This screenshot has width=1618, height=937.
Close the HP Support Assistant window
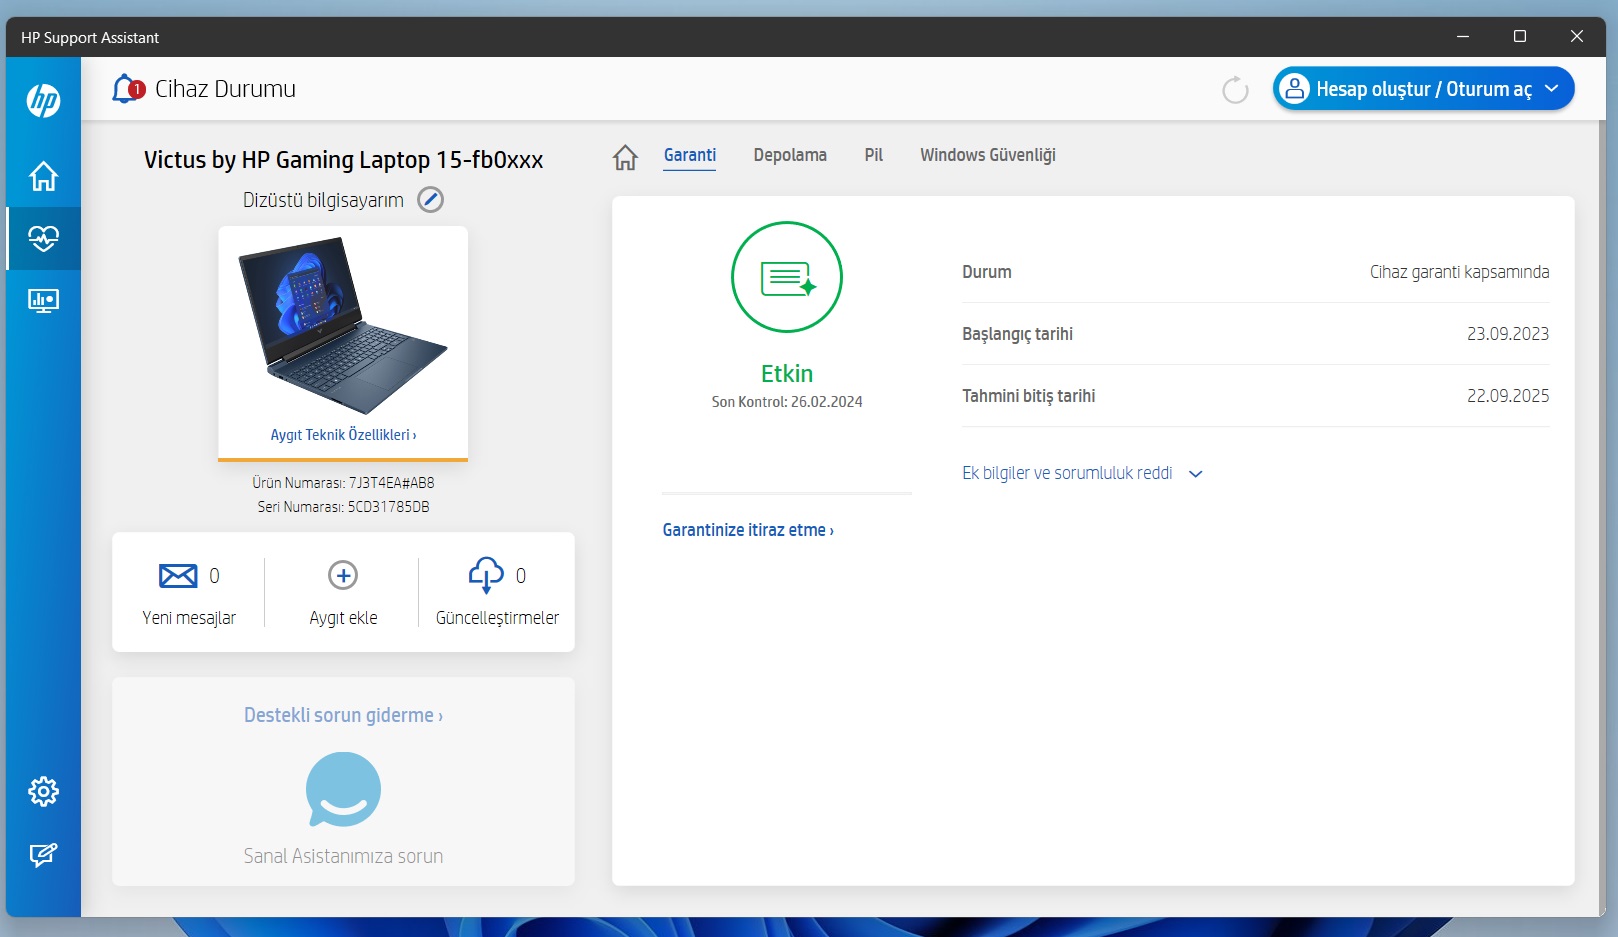pyautogui.click(x=1577, y=36)
